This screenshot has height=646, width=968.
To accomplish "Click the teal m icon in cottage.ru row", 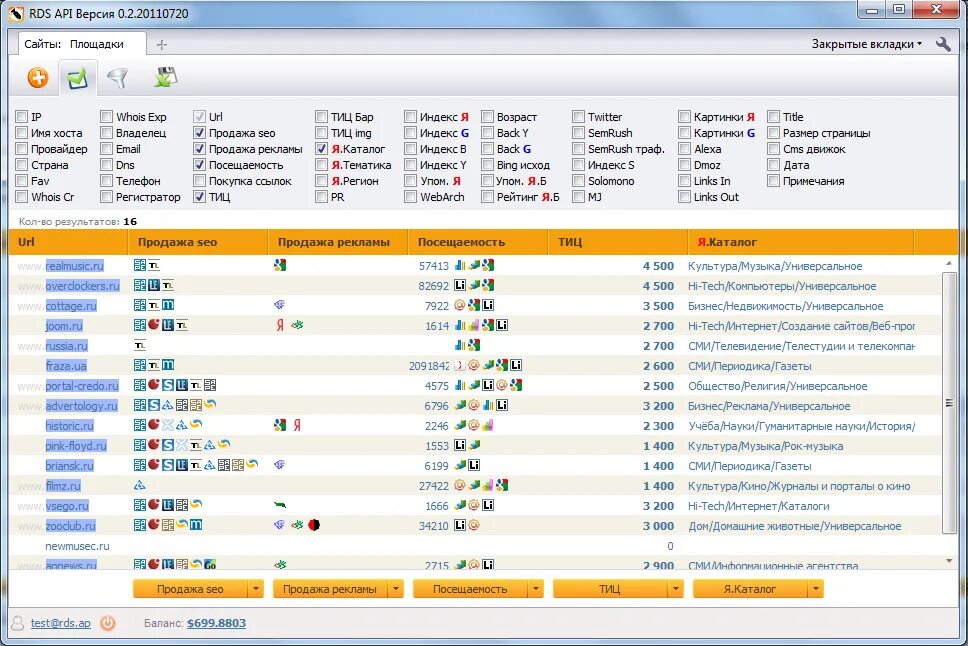I will pyautogui.click(x=168, y=305).
